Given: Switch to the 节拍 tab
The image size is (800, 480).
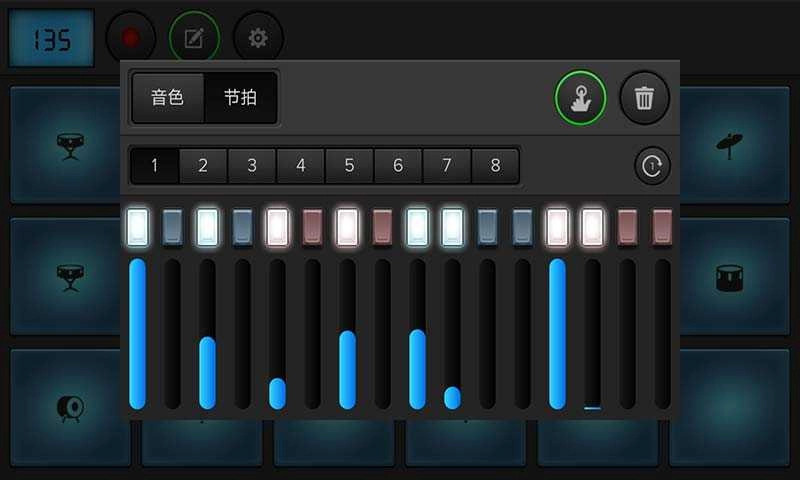Looking at the screenshot, I should 240,98.
